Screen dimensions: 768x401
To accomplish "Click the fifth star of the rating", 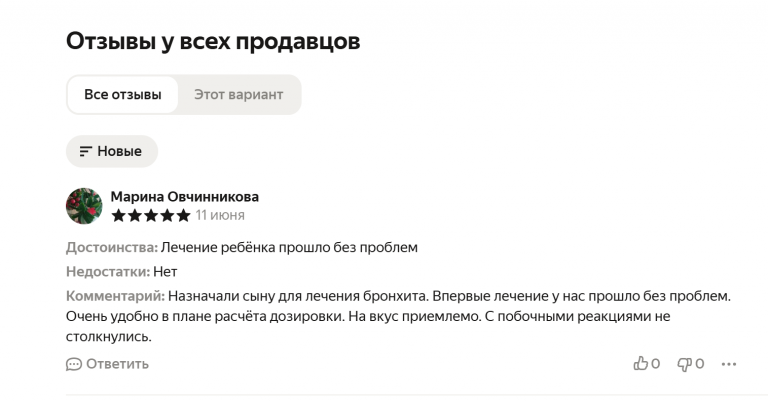I will (184, 215).
